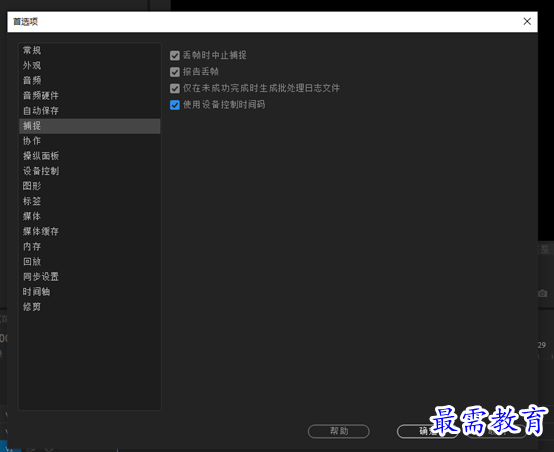The height and width of the screenshot is (452, 554).
Task: Switch to 媒体缓存 settings
Action: click(90, 232)
